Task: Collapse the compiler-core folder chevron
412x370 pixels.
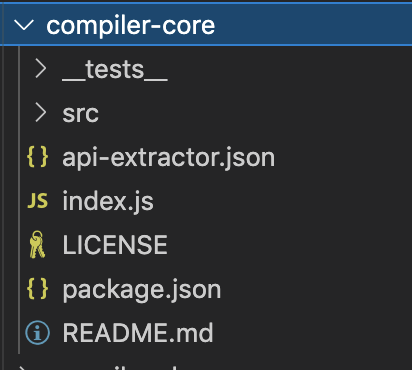Action: coord(24,25)
